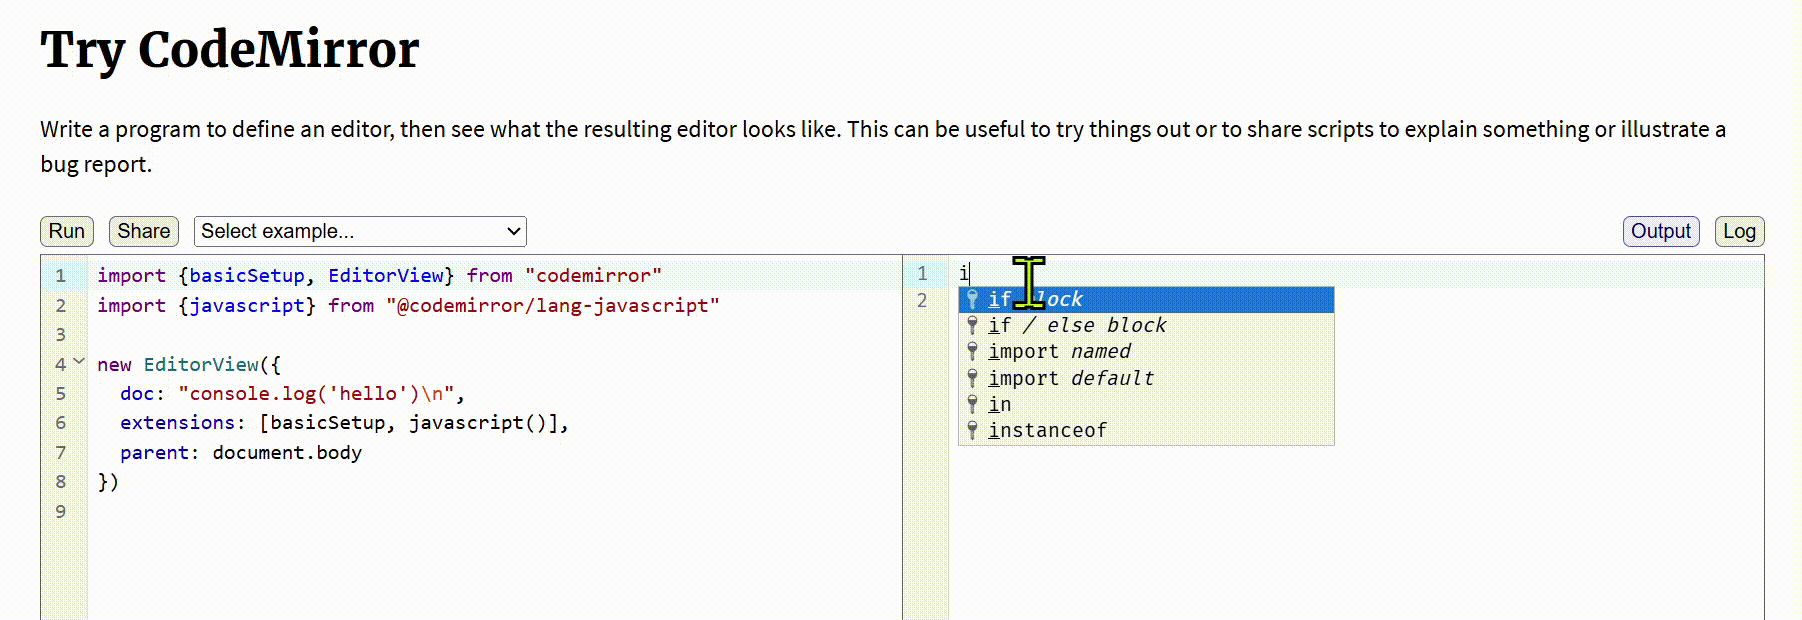The width and height of the screenshot is (1802, 620).
Task: Click line number 9 in left editor gutter
Action: (61, 511)
